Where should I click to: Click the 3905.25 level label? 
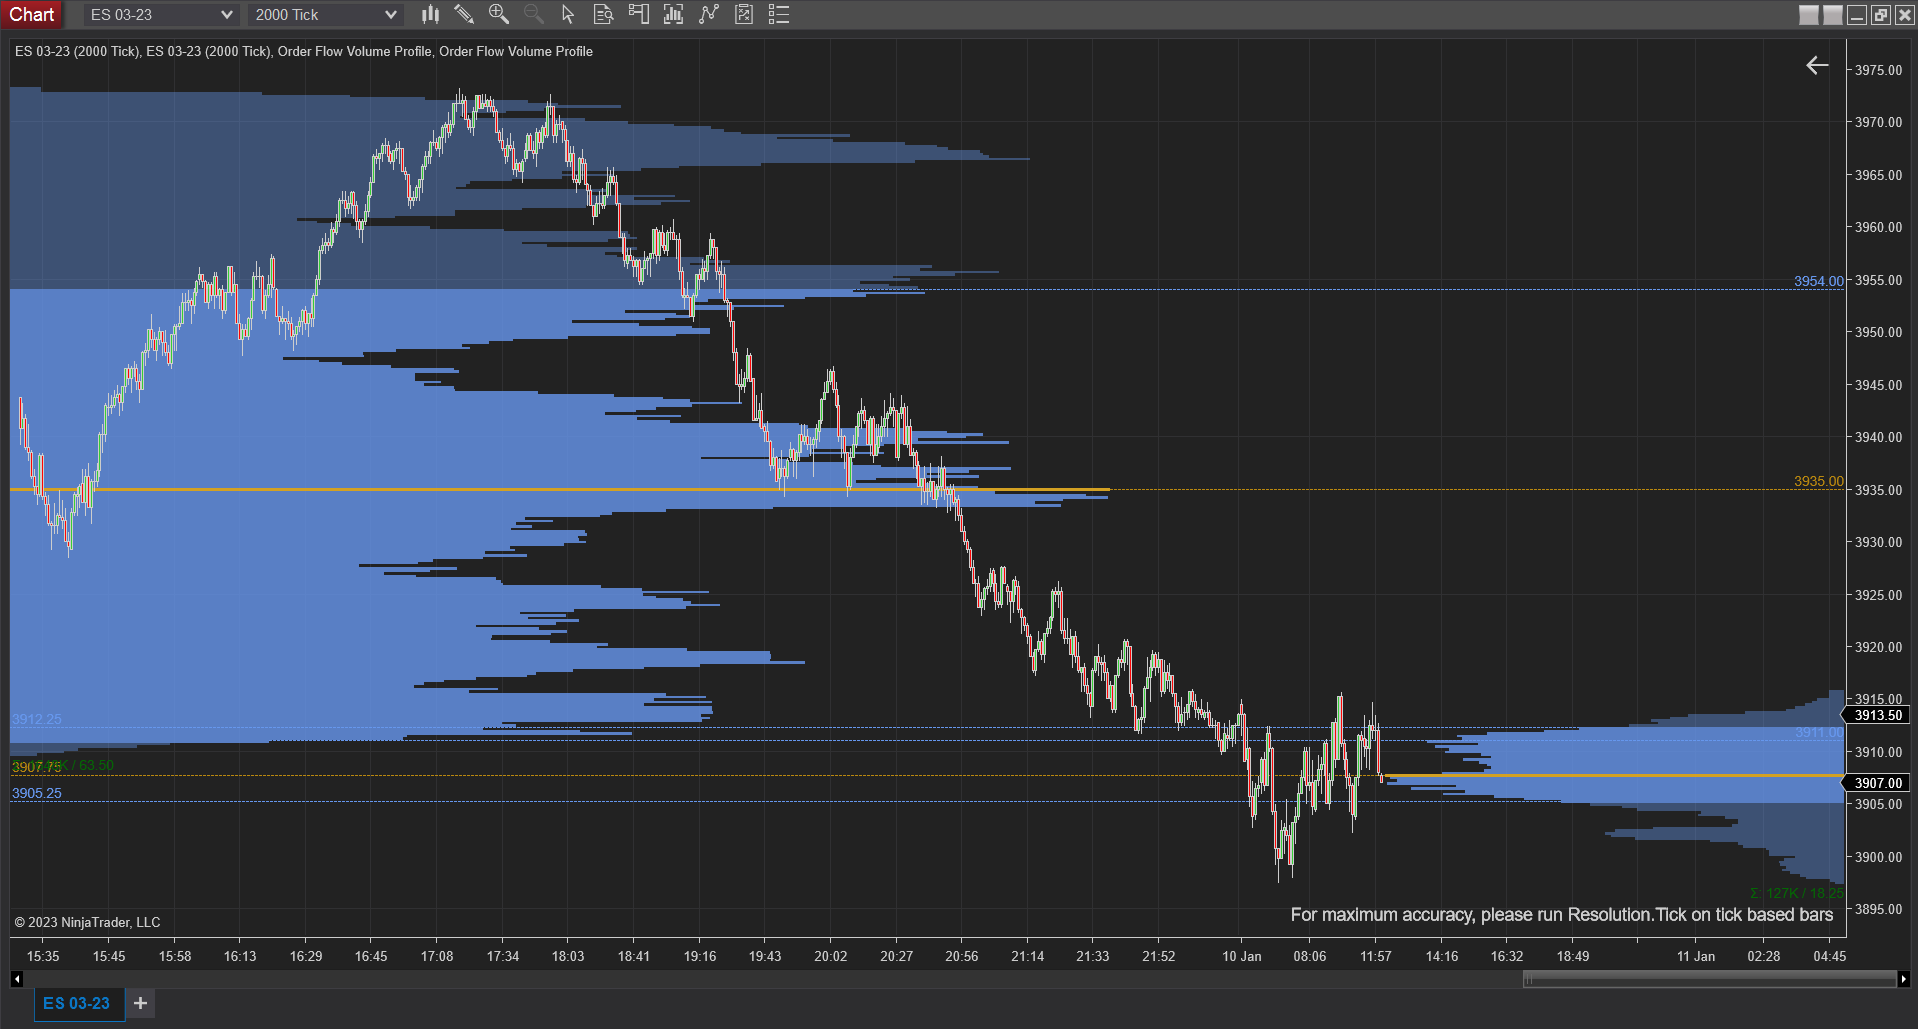(37, 793)
